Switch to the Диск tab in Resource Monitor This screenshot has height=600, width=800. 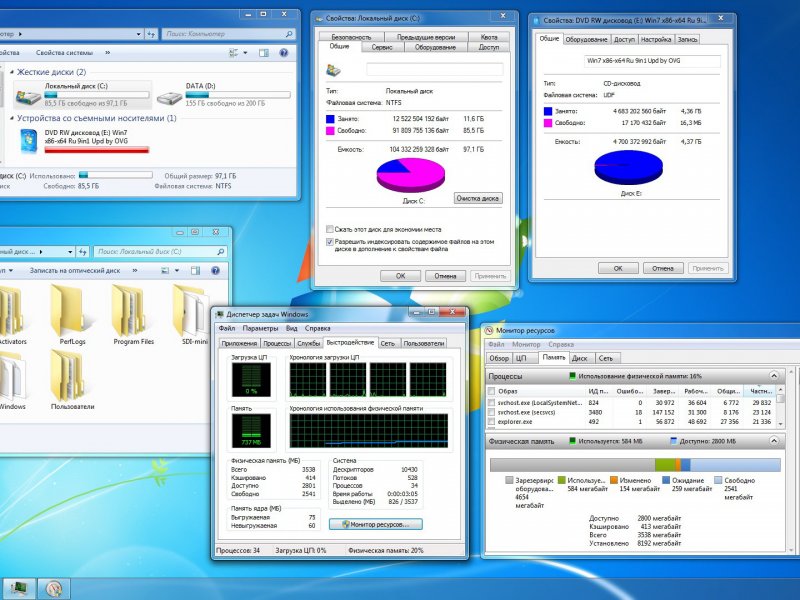[x=580, y=358]
